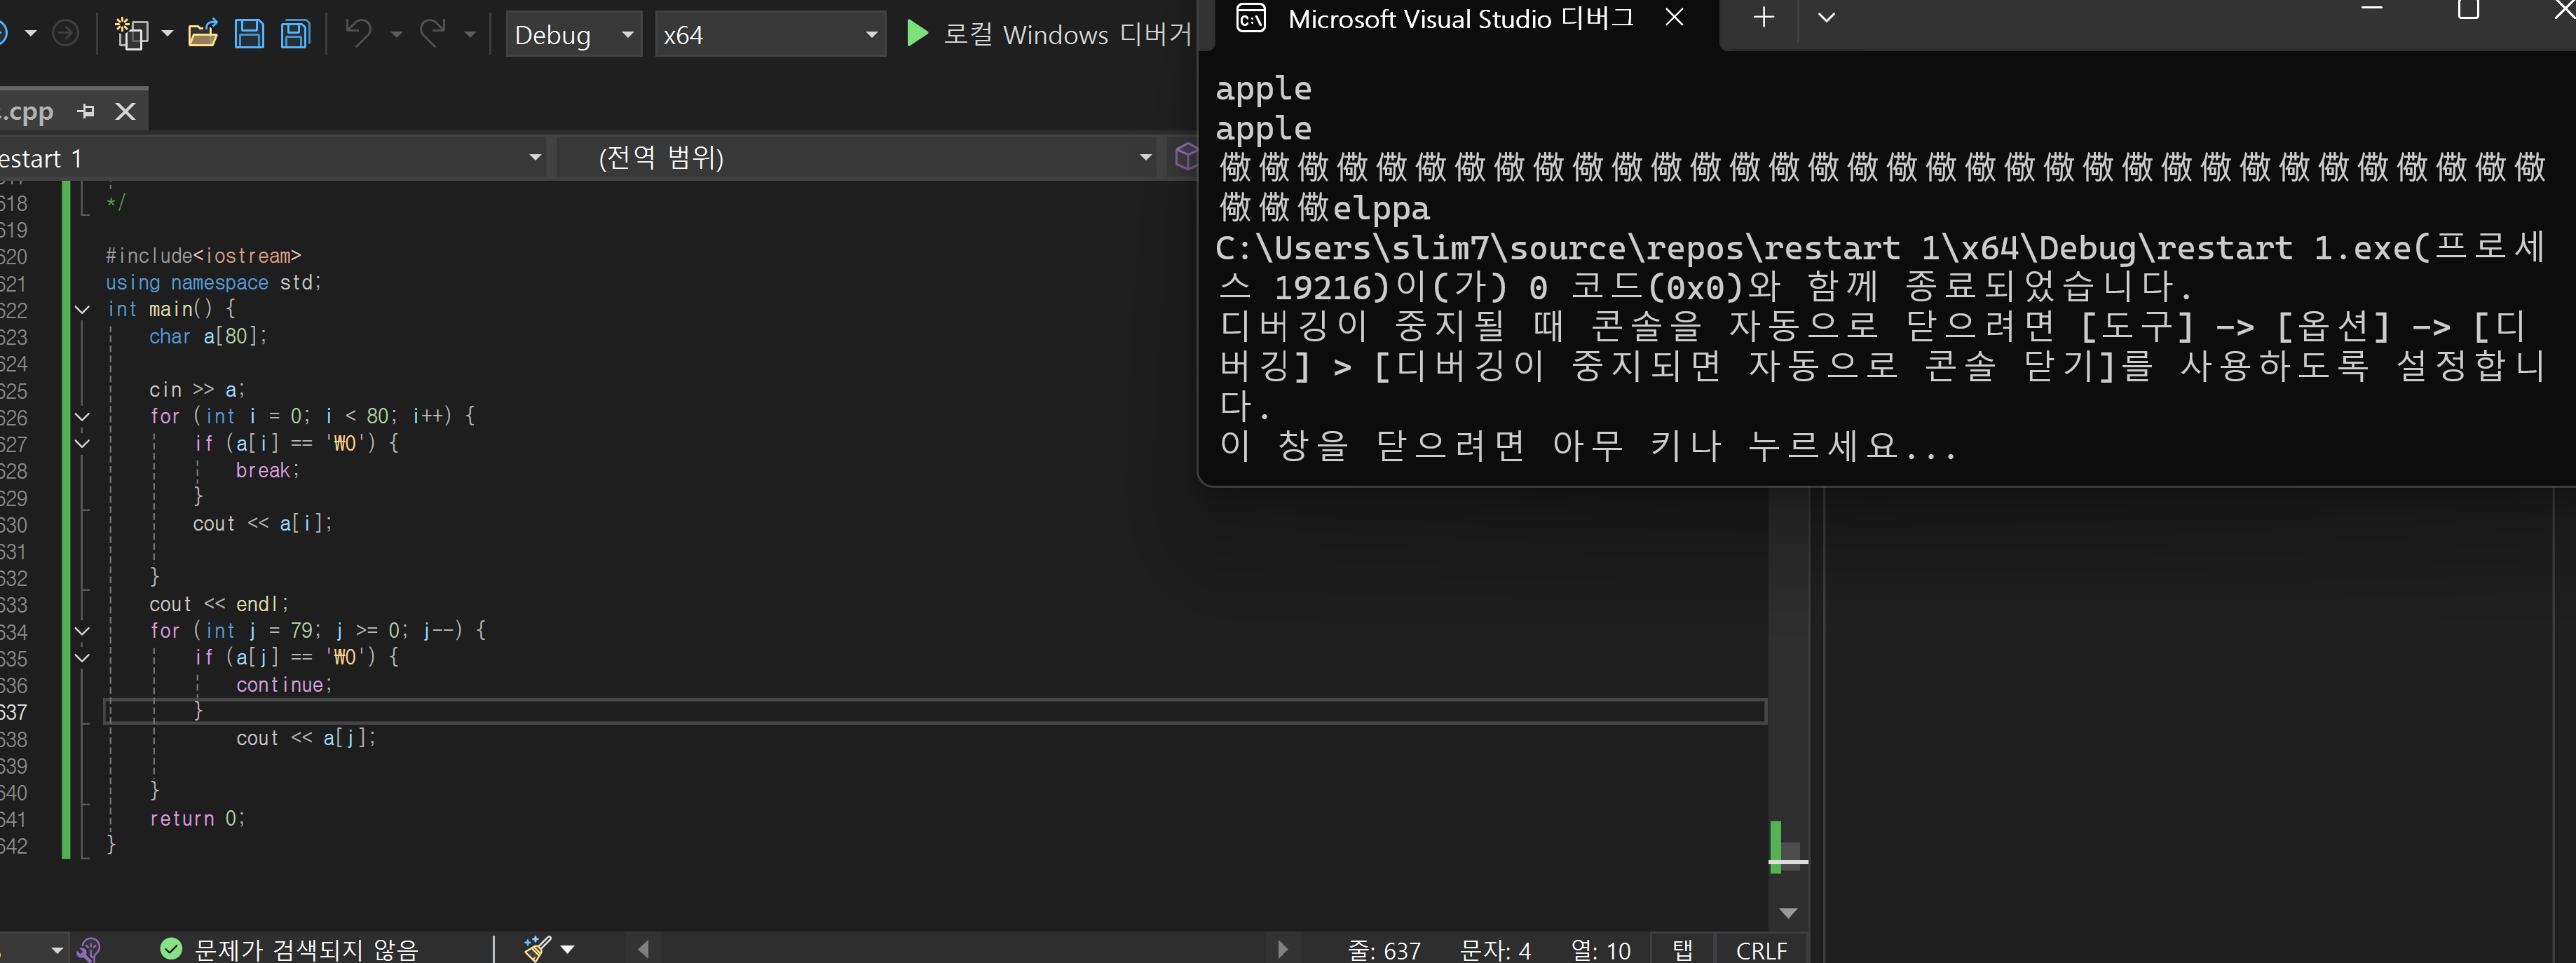
Task: Click the code cleanup broom icon
Action: 538,948
